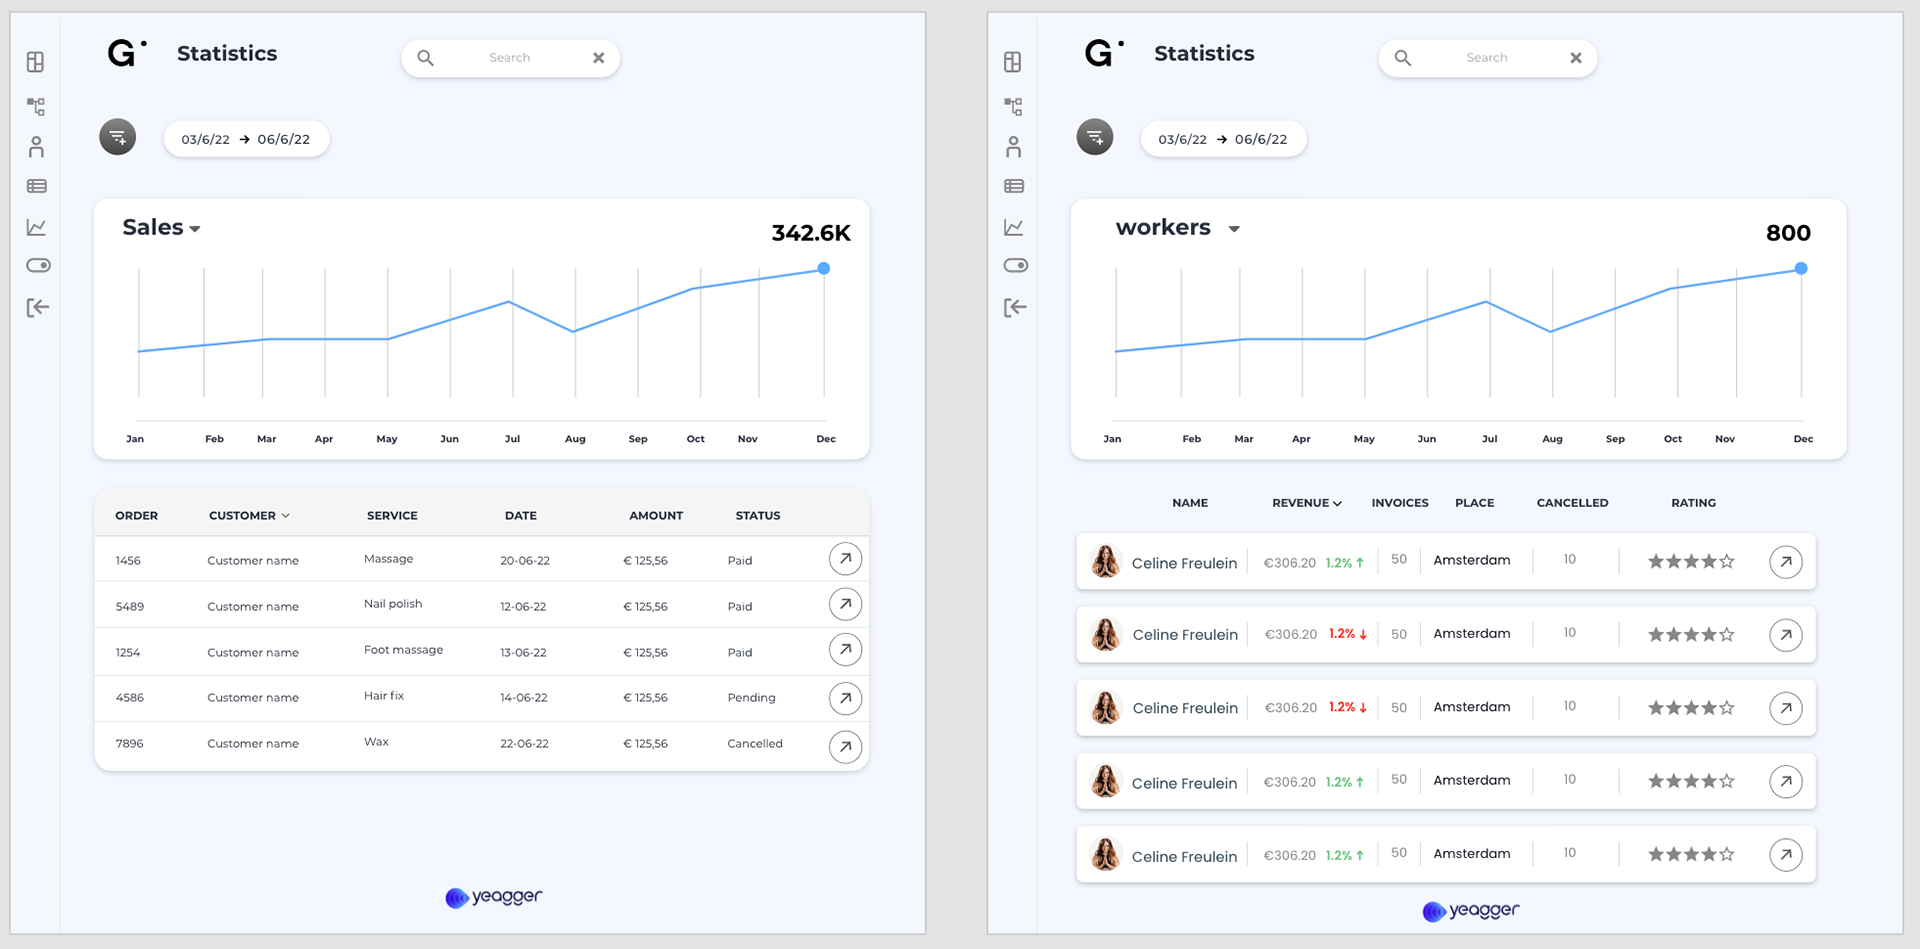Toggle the switch icon in the right sidebar
Screen dimensions: 1920x949
[x=1015, y=265]
